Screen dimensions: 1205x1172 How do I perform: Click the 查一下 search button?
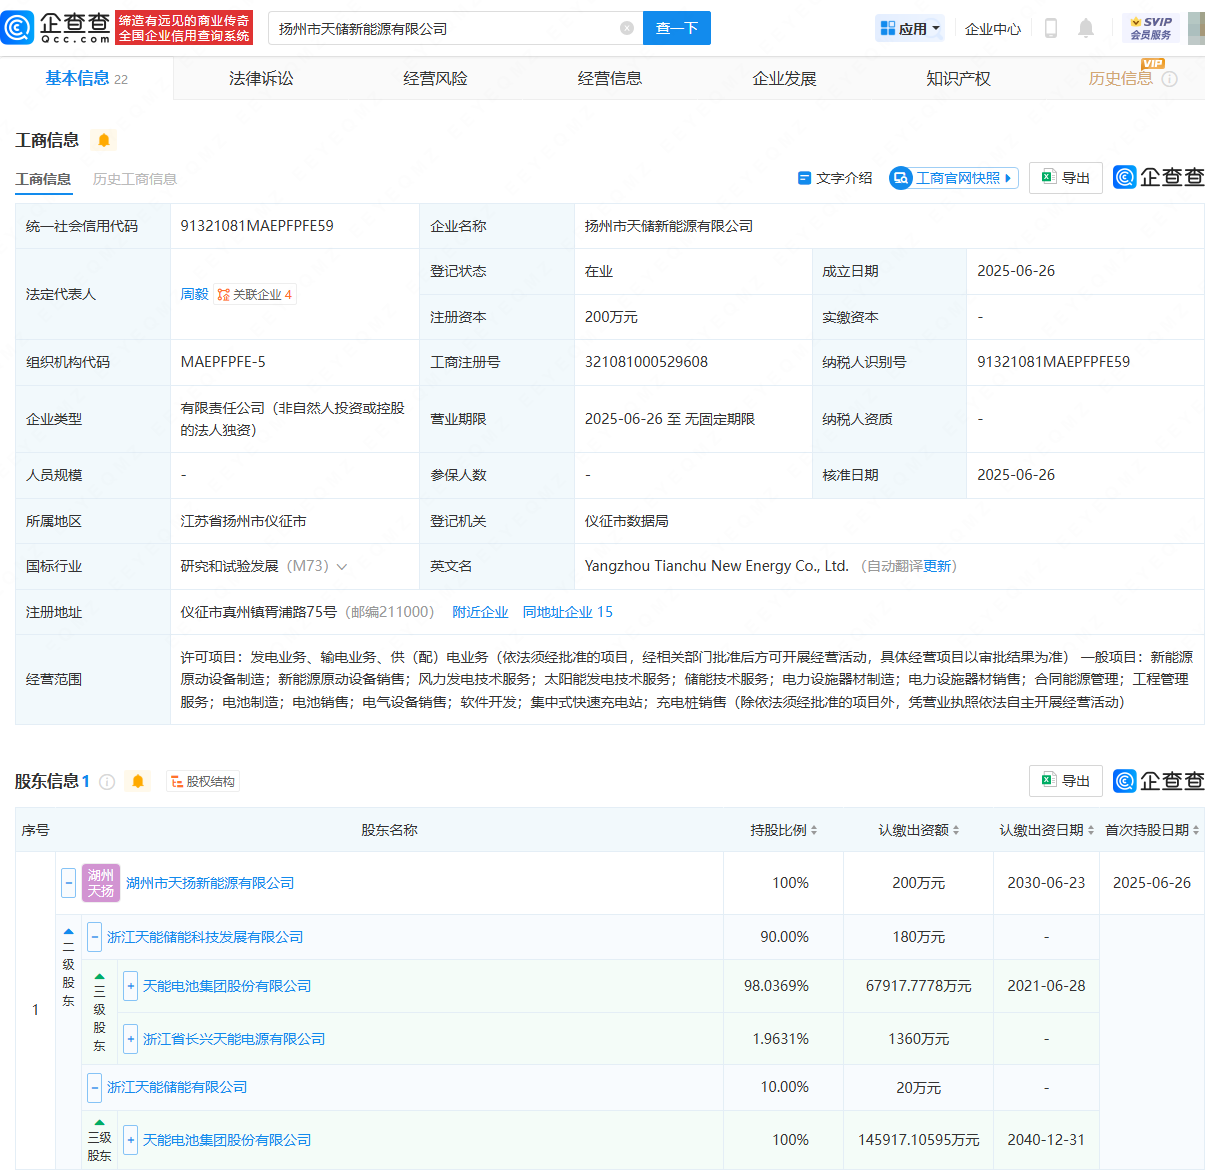[x=677, y=28]
